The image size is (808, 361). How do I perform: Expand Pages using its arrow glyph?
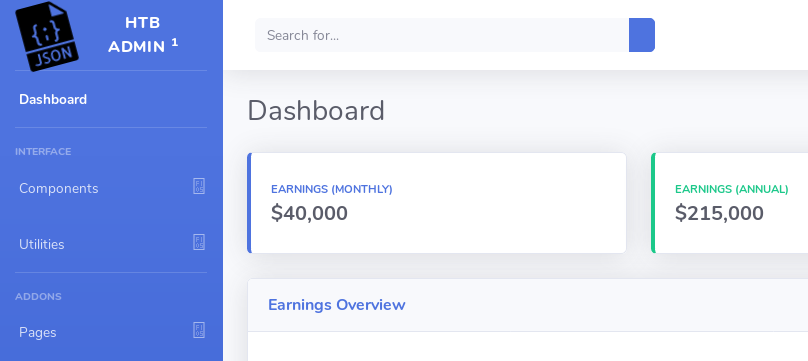199,330
